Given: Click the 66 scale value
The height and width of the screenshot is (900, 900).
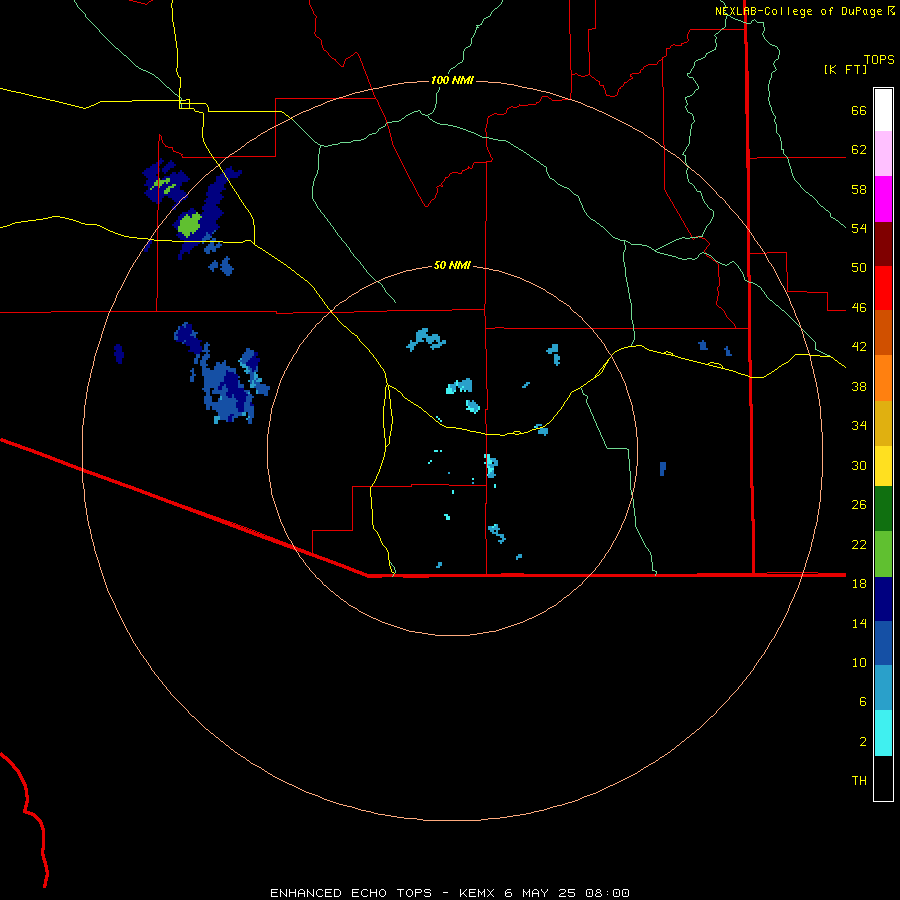Looking at the screenshot, I should 859,111.
